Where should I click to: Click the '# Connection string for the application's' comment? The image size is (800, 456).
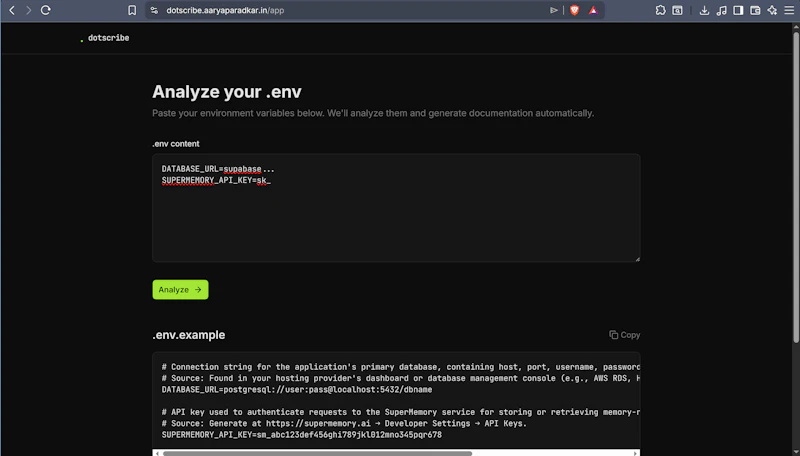[401, 367]
